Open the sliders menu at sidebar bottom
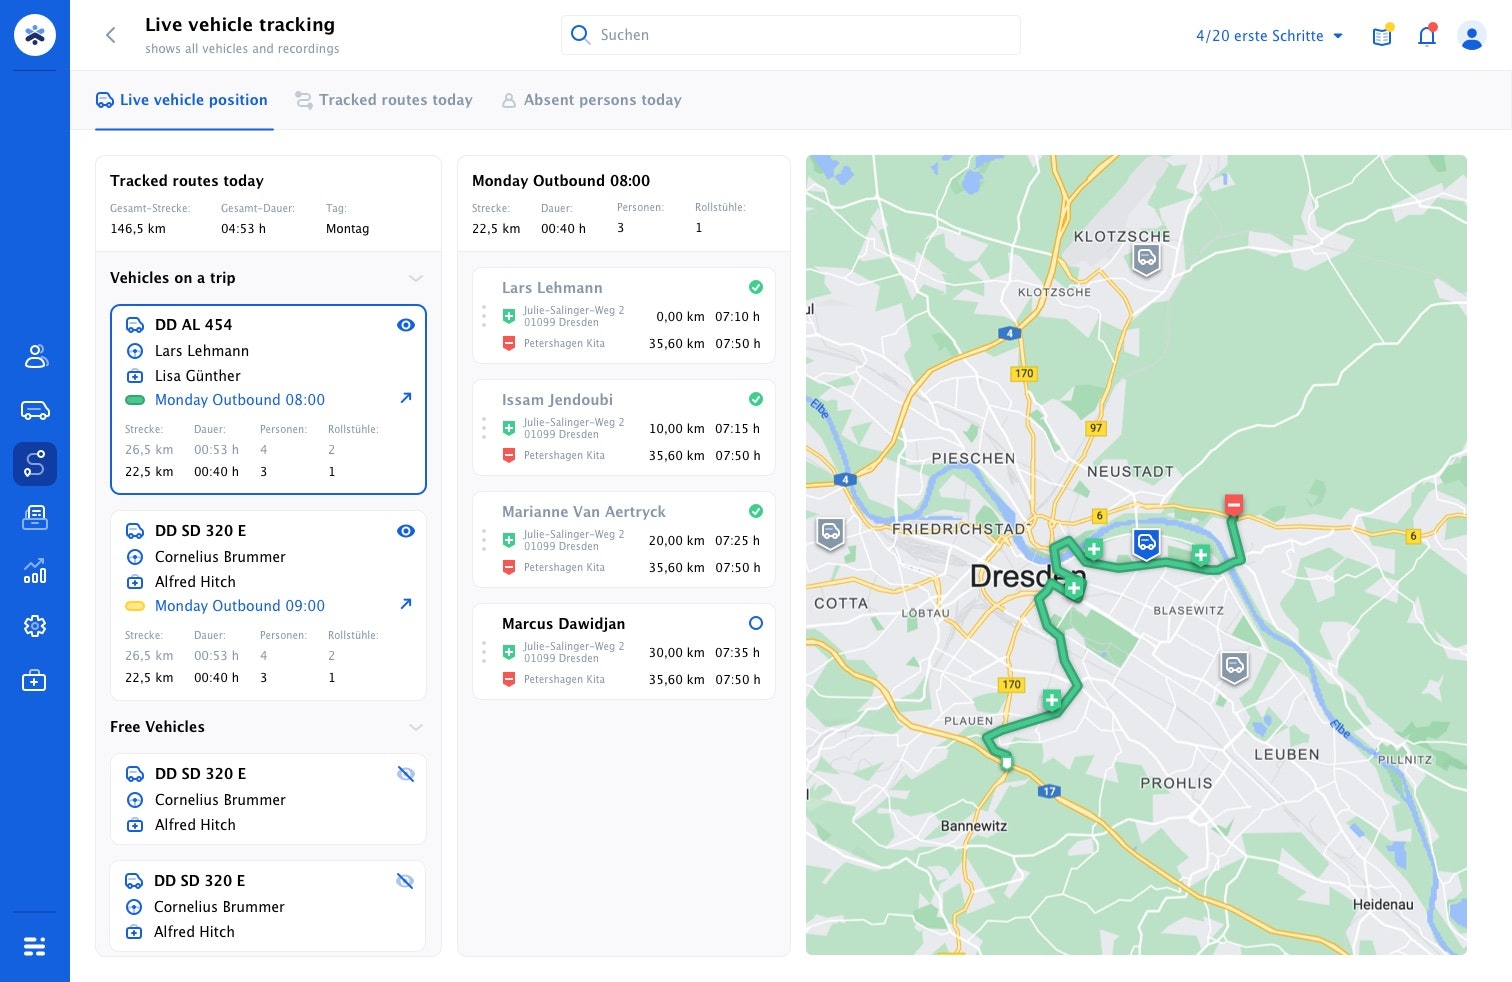The image size is (1512, 982). (x=35, y=946)
